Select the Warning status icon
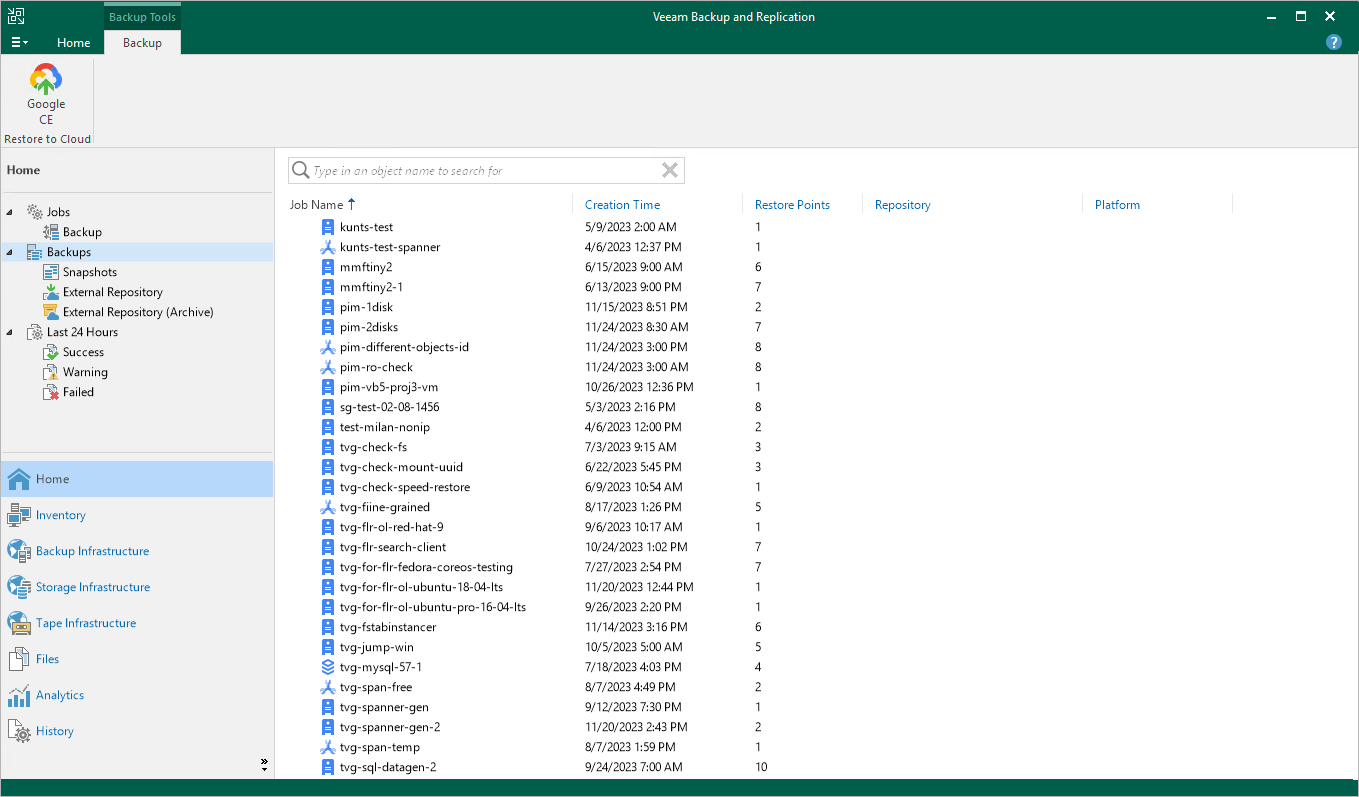This screenshot has height=797, width=1359. pyautogui.click(x=52, y=372)
